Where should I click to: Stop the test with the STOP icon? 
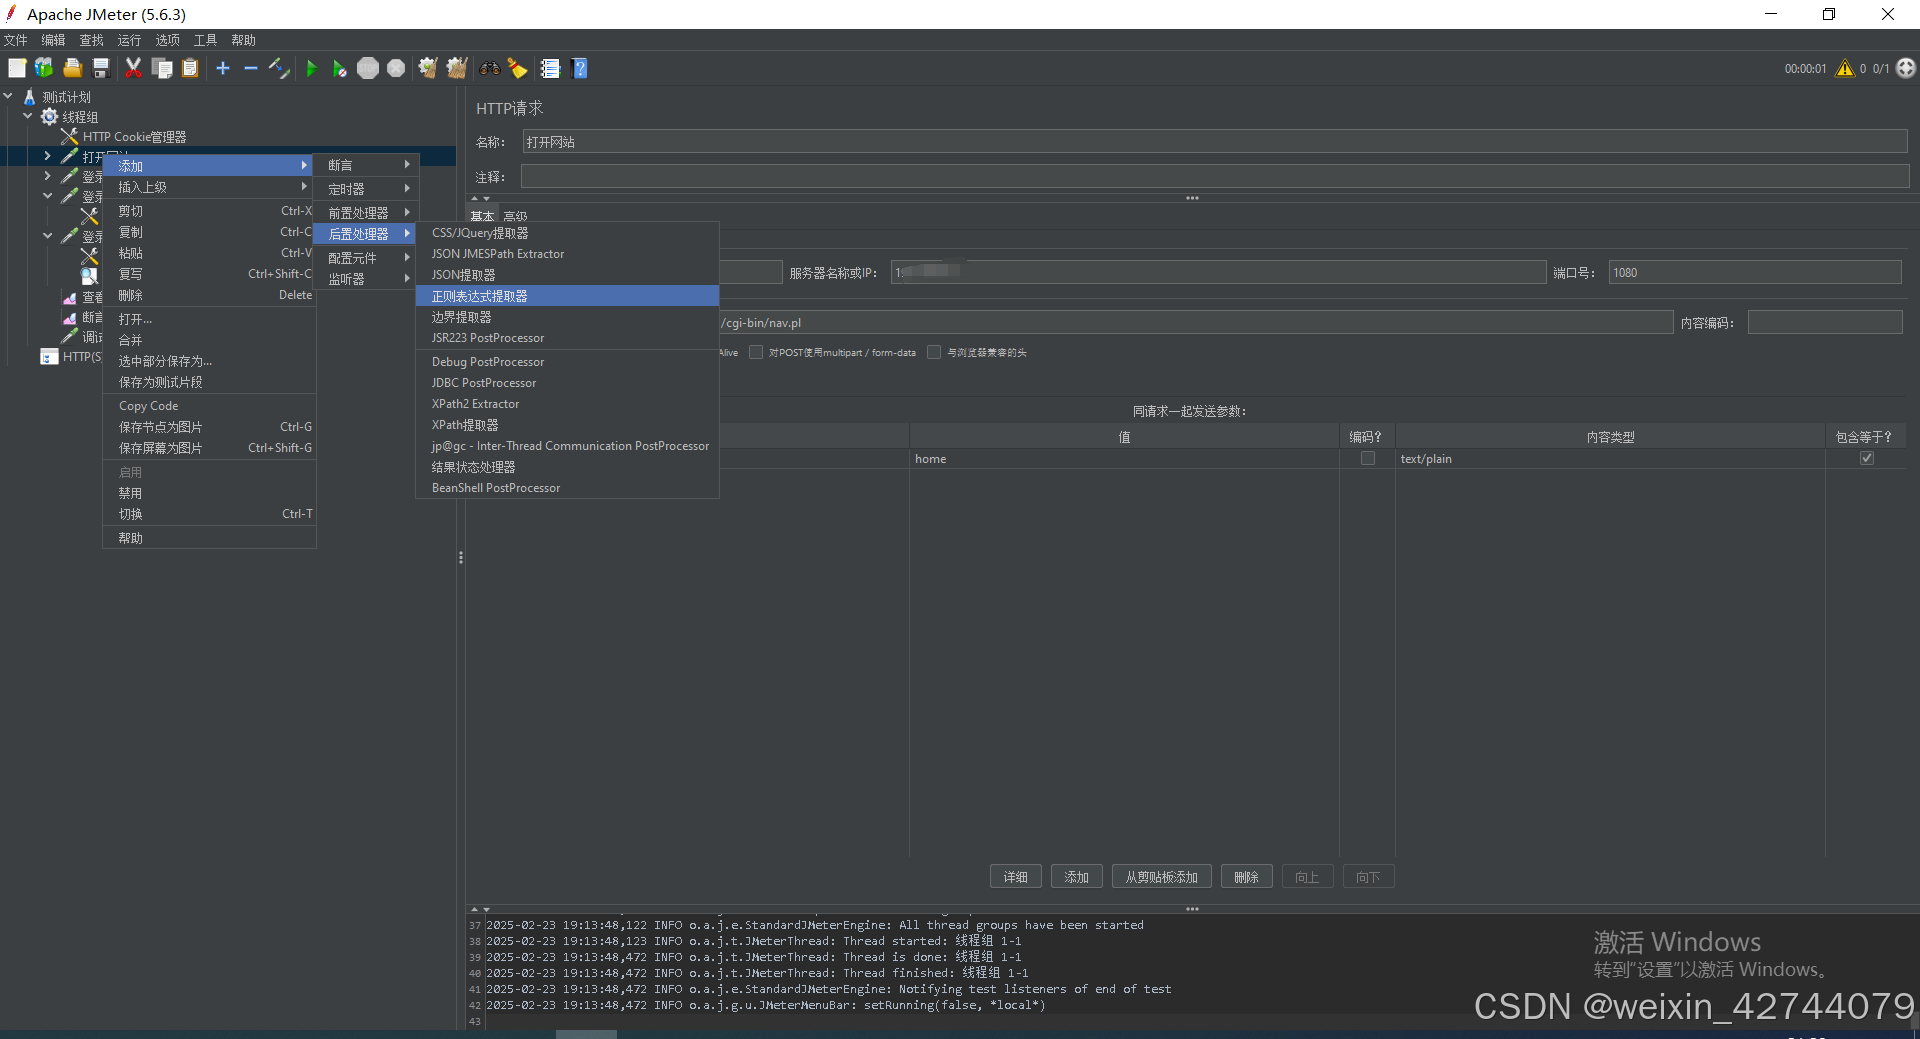coord(368,68)
